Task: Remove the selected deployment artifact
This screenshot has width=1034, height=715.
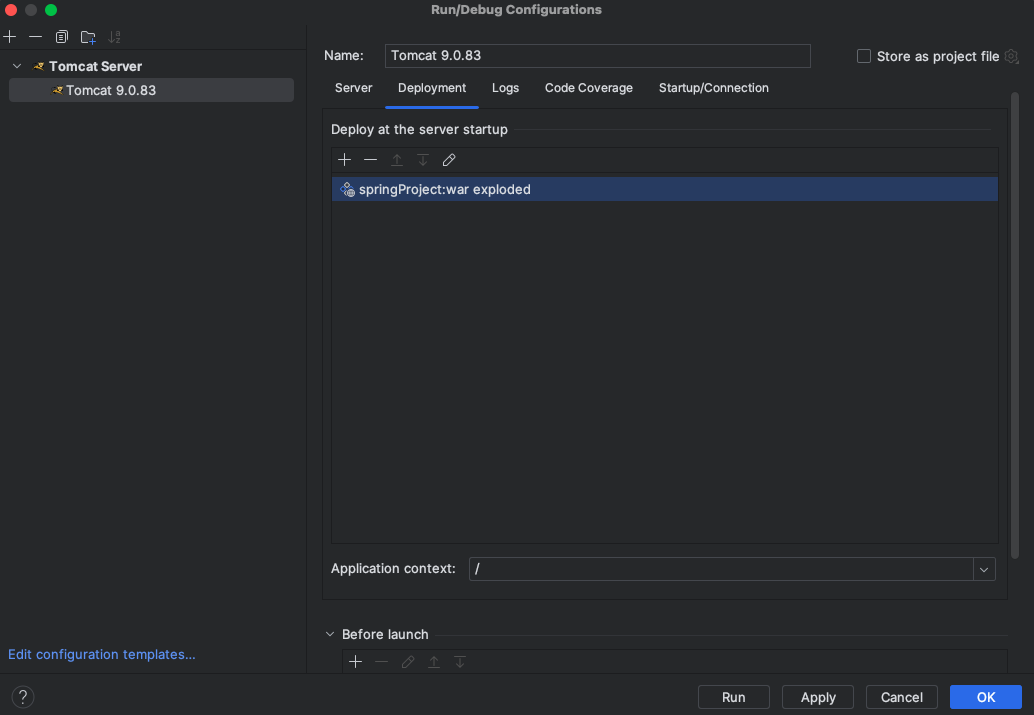Action: coord(371,160)
